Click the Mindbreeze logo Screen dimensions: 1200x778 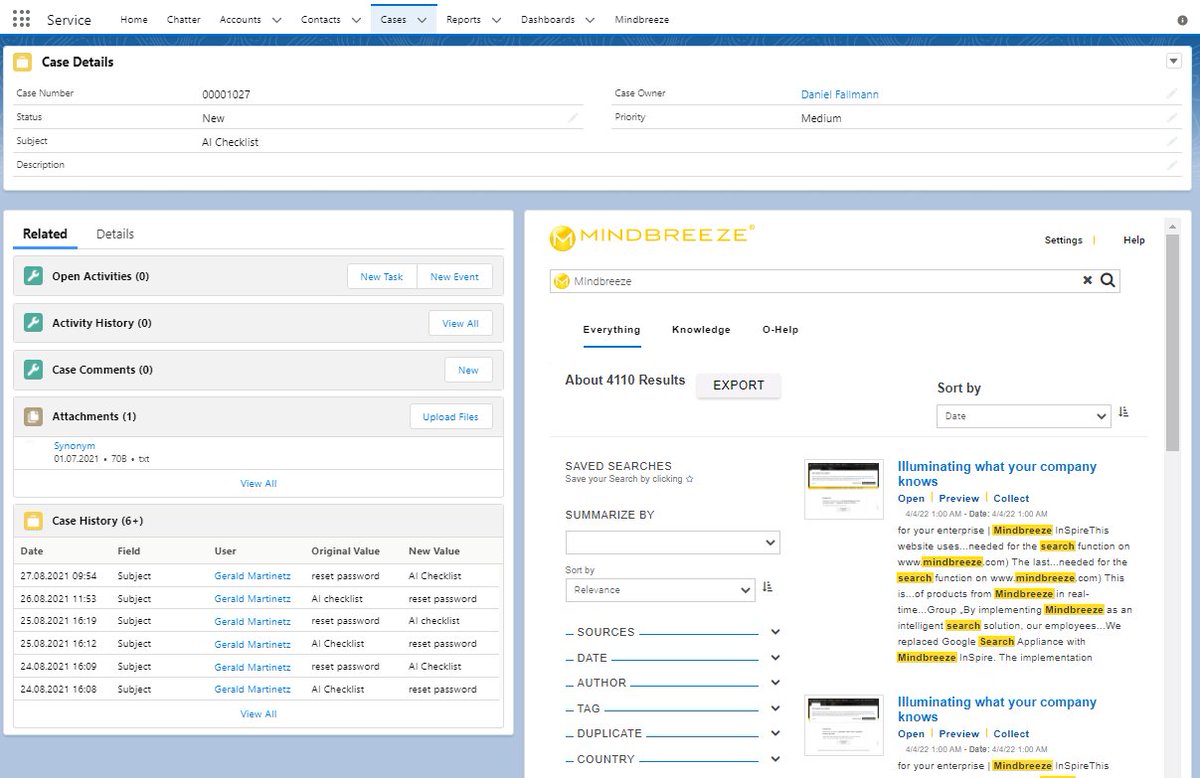click(x=652, y=237)
